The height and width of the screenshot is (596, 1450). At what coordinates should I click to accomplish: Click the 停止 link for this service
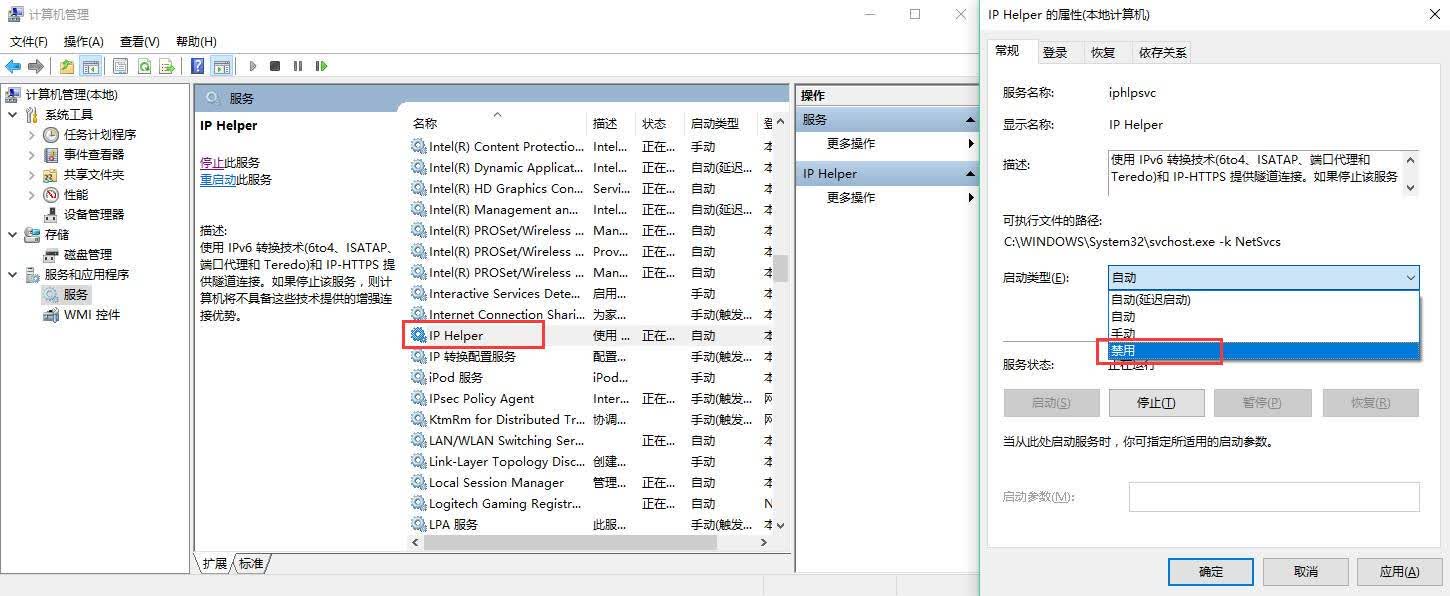212,162
